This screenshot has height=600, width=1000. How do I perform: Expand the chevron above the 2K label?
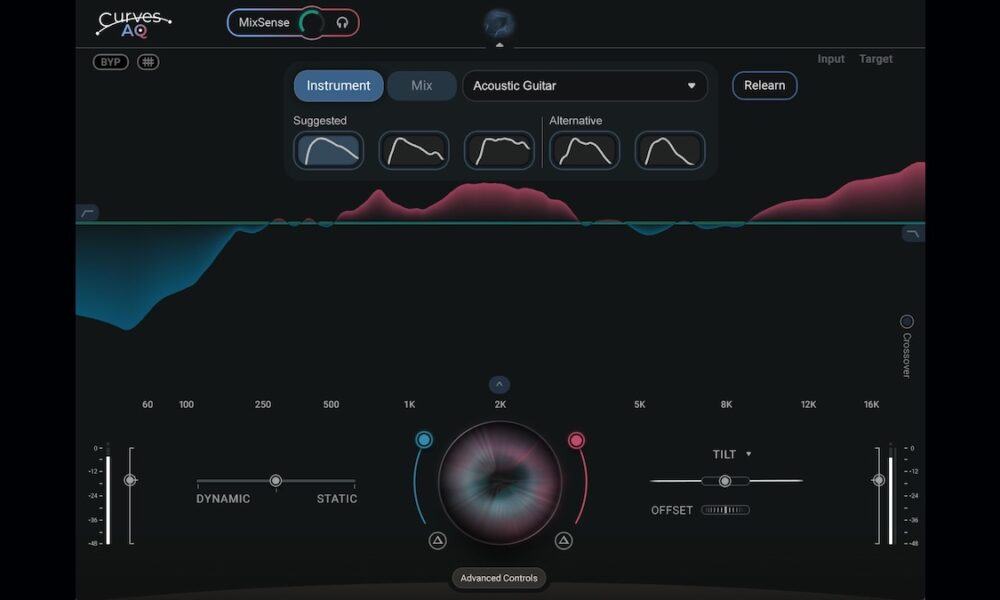point(499,384)
